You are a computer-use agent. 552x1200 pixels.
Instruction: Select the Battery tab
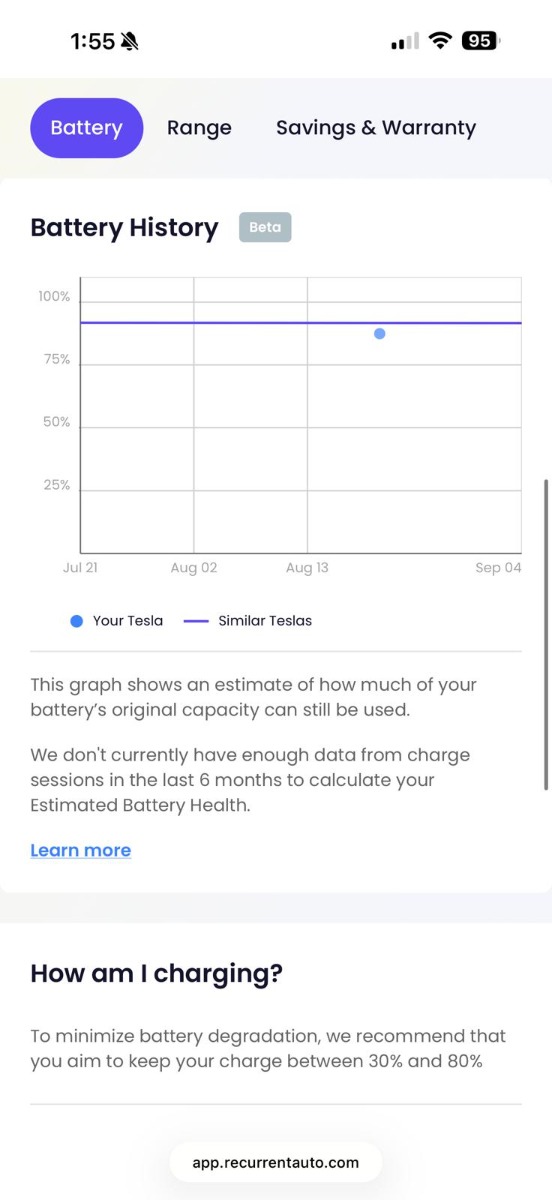[x=87, y=128]
